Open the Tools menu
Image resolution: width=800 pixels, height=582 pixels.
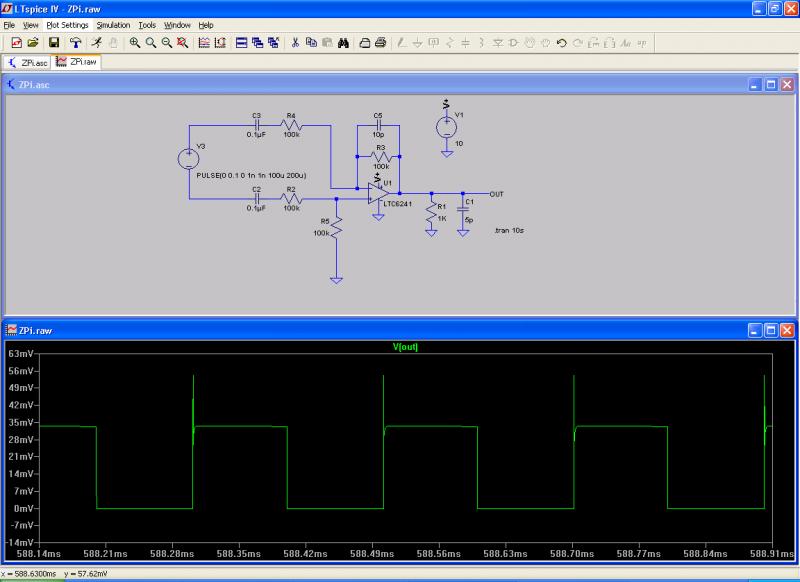pos(147,24)
